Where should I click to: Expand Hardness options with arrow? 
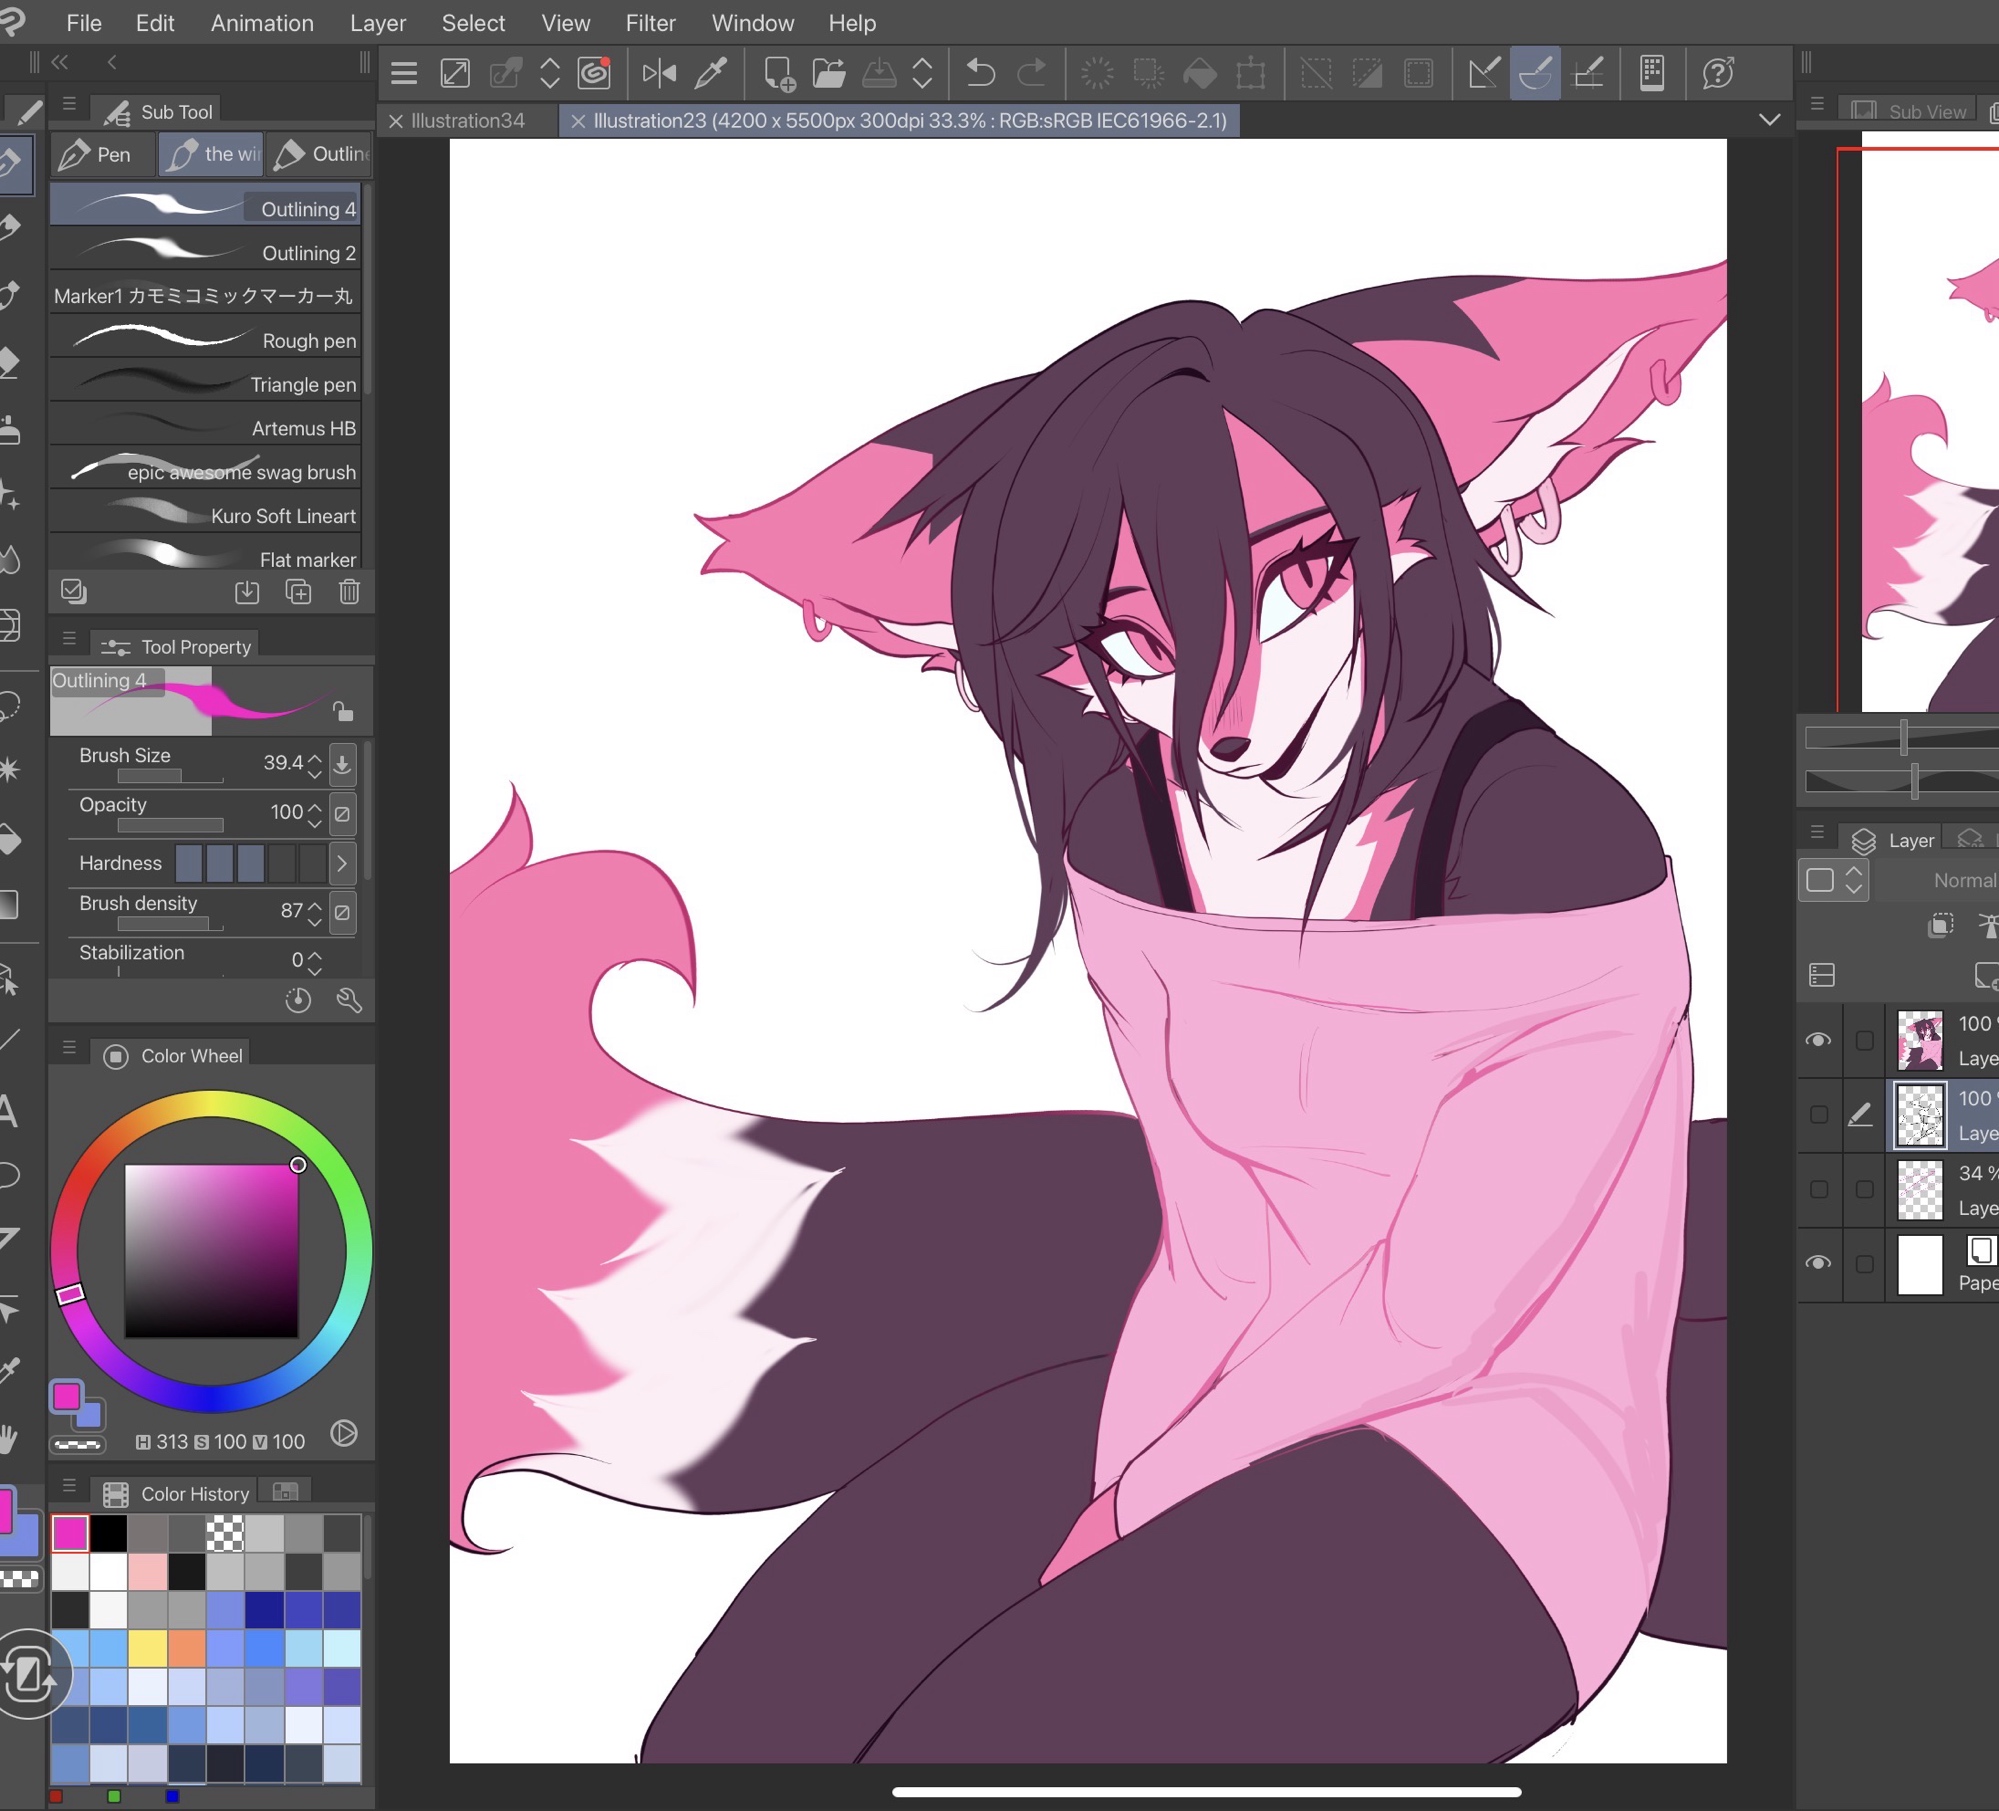[x=342, y=863]
